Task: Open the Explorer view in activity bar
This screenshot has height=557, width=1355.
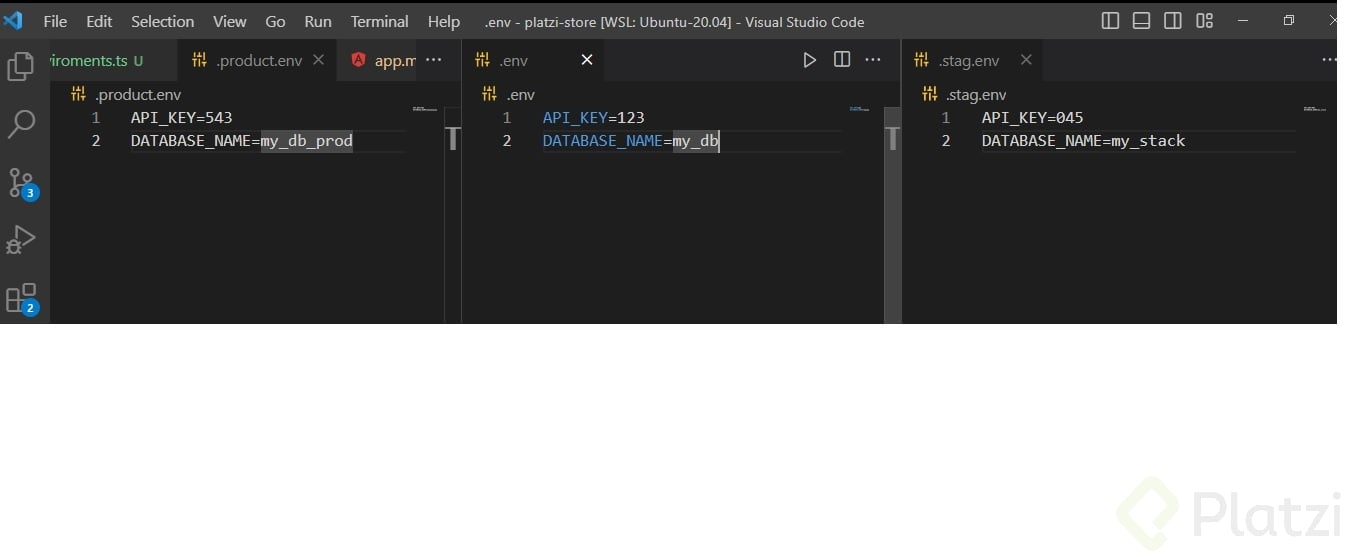Action: point(21,66)
